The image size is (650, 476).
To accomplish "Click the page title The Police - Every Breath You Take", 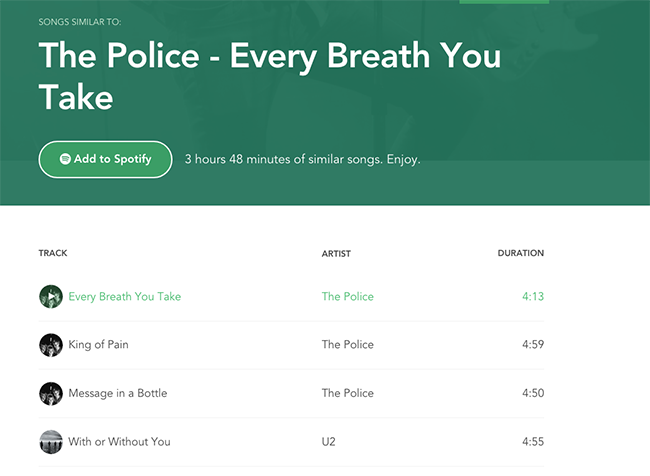I will click(270, 76).
